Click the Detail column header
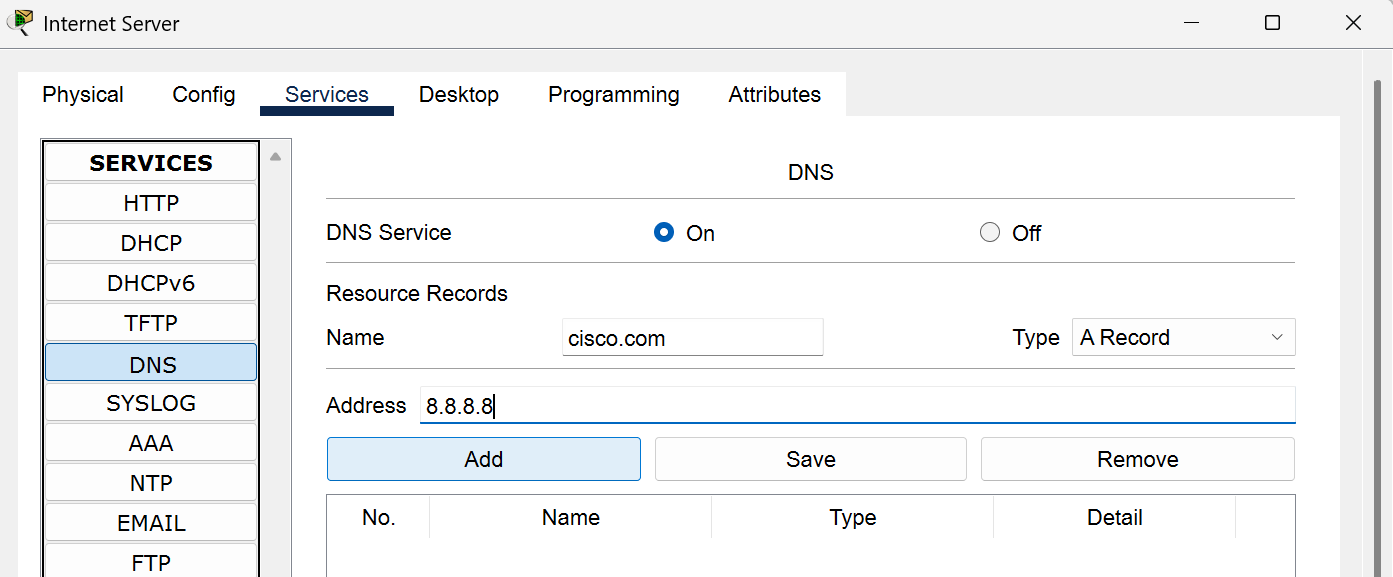The height and width of the screenshot is (577, 1393). 1114,517
